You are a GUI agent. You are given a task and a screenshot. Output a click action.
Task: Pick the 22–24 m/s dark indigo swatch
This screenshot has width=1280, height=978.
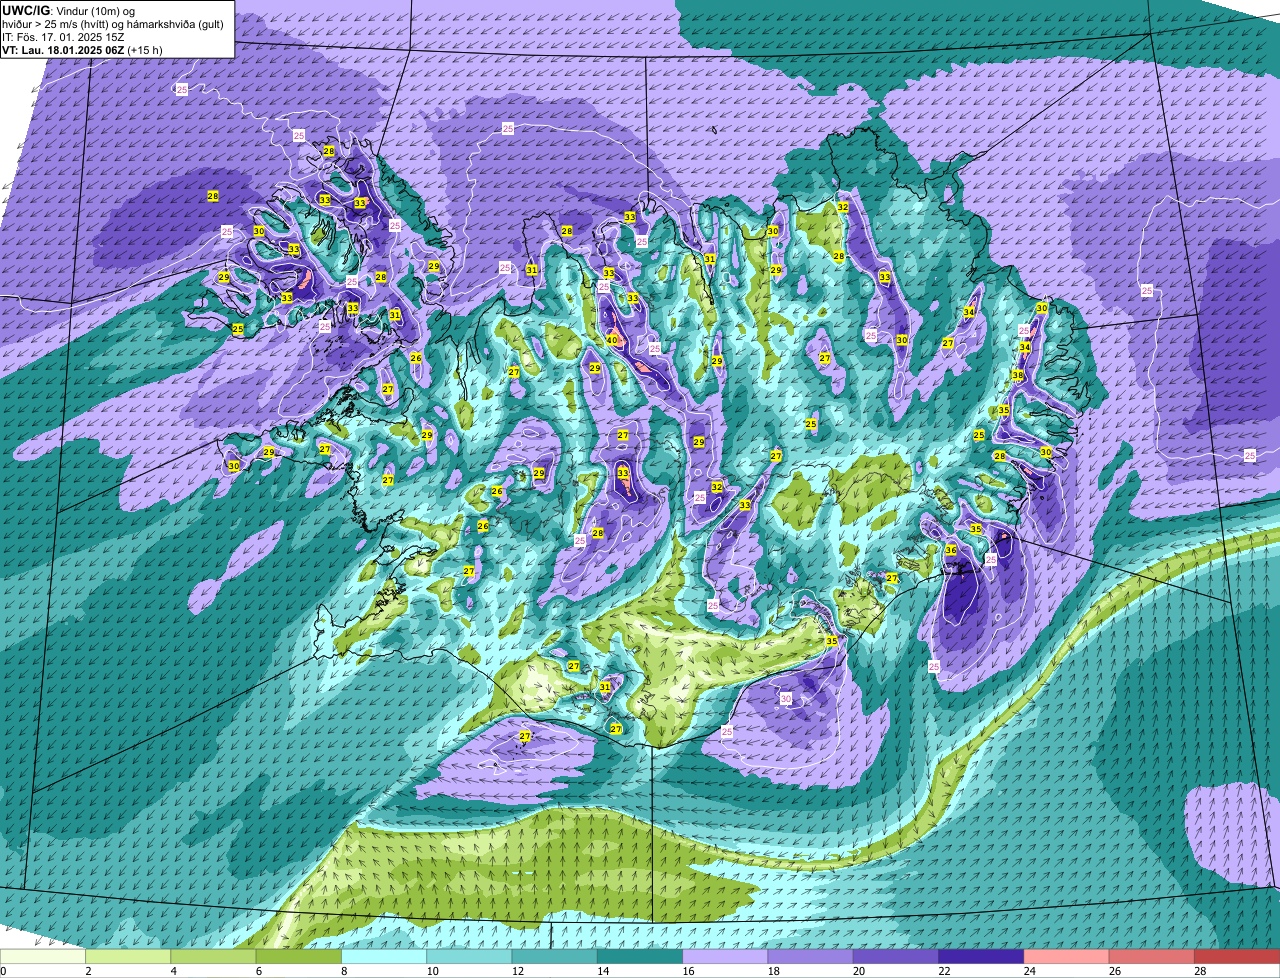[981, 956]
